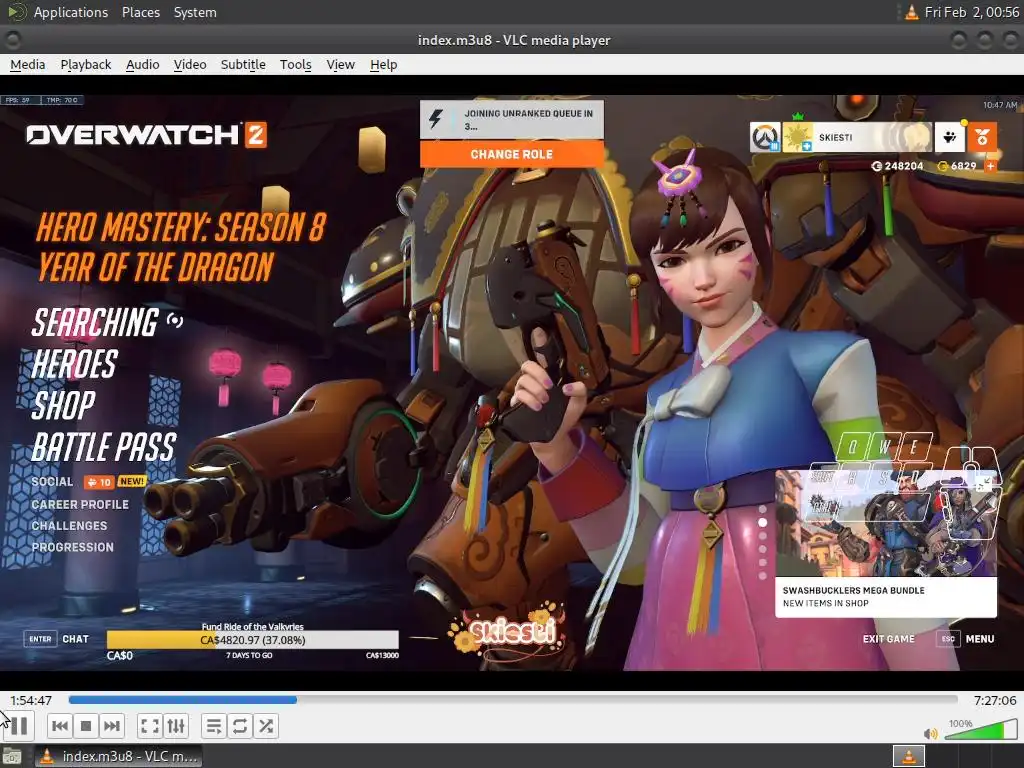Click the Overwatch 2 logo in video
This screenshot has width=1024, height=768.
click(x=146, y=135)
